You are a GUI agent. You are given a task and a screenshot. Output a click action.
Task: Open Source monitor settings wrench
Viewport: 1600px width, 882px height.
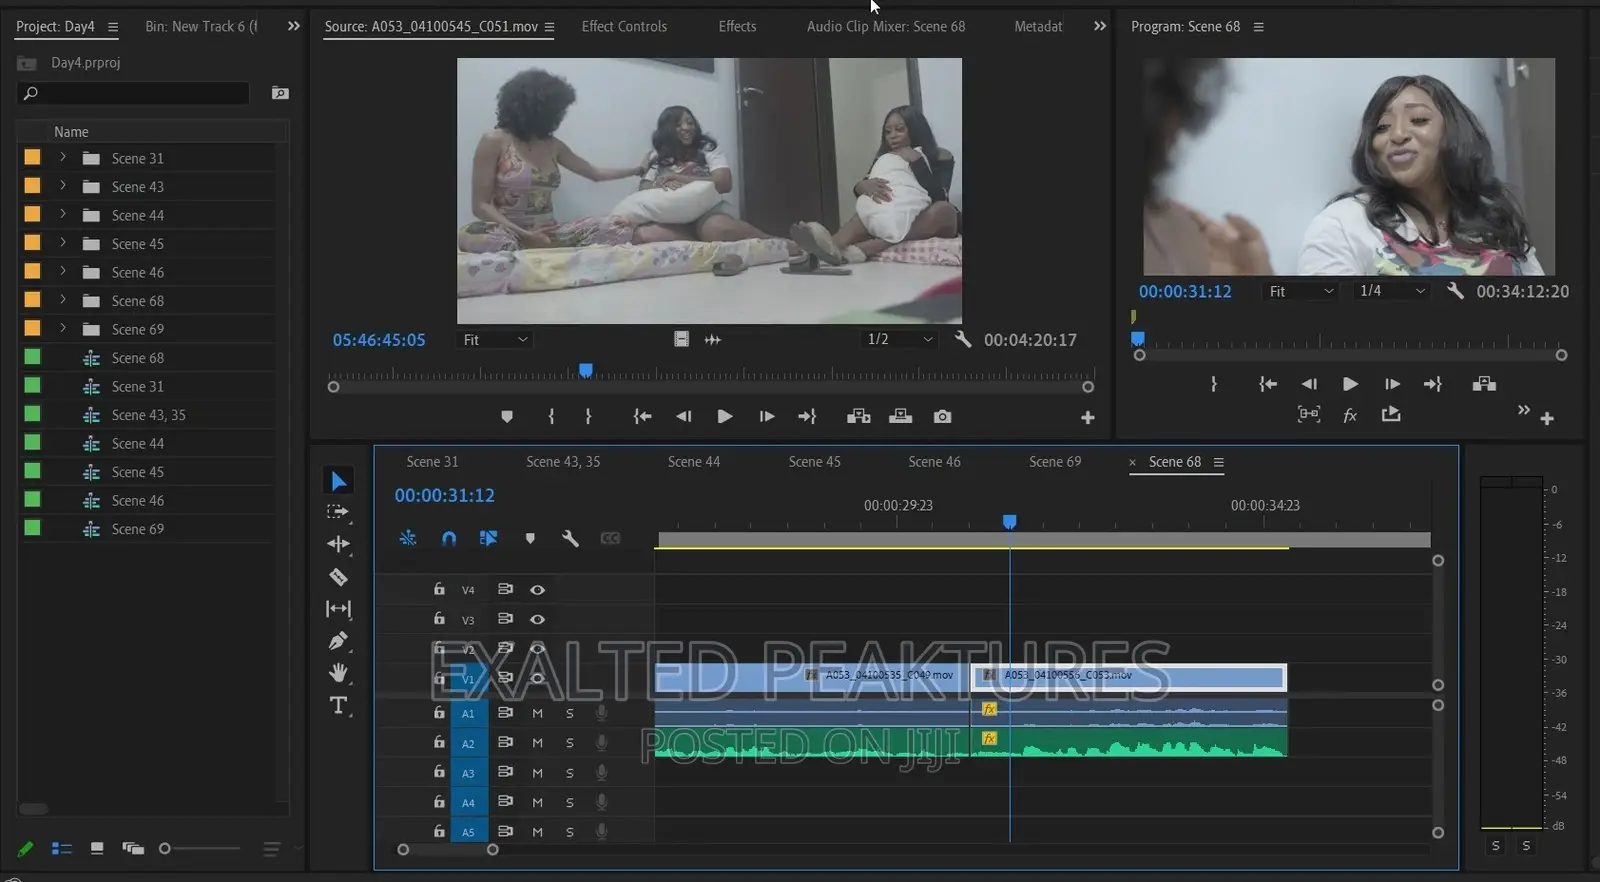963,340
